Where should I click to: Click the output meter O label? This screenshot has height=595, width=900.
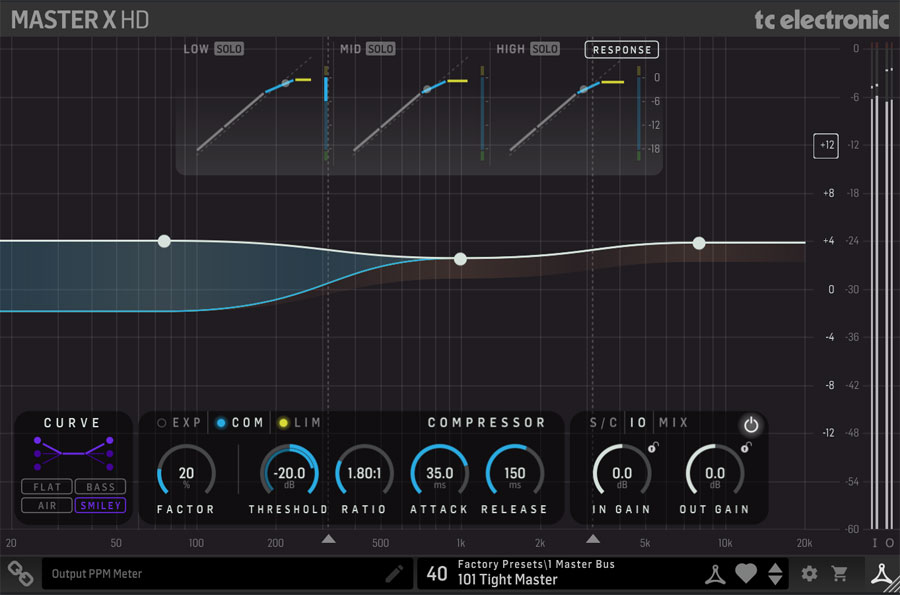(889, 543)
